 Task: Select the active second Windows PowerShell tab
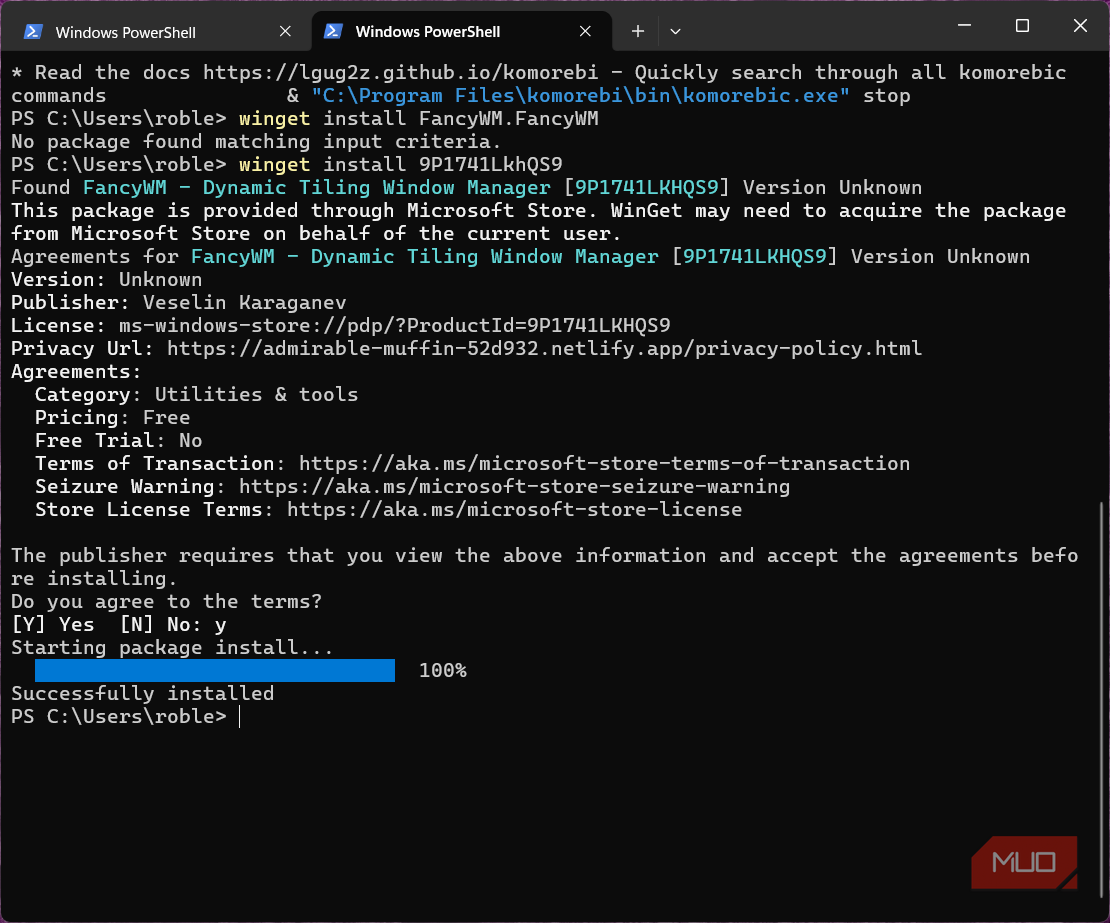pos(461,32)
